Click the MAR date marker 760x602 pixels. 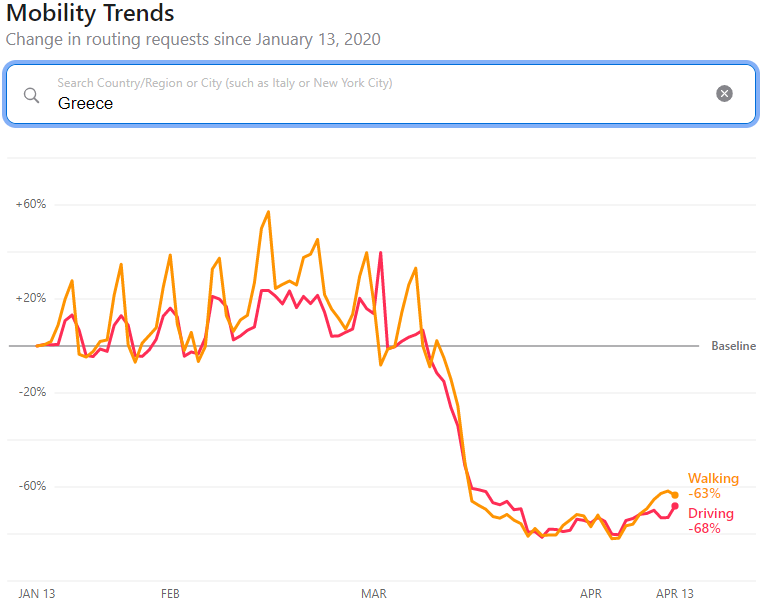pyautogui.click(x=374, y=594)
